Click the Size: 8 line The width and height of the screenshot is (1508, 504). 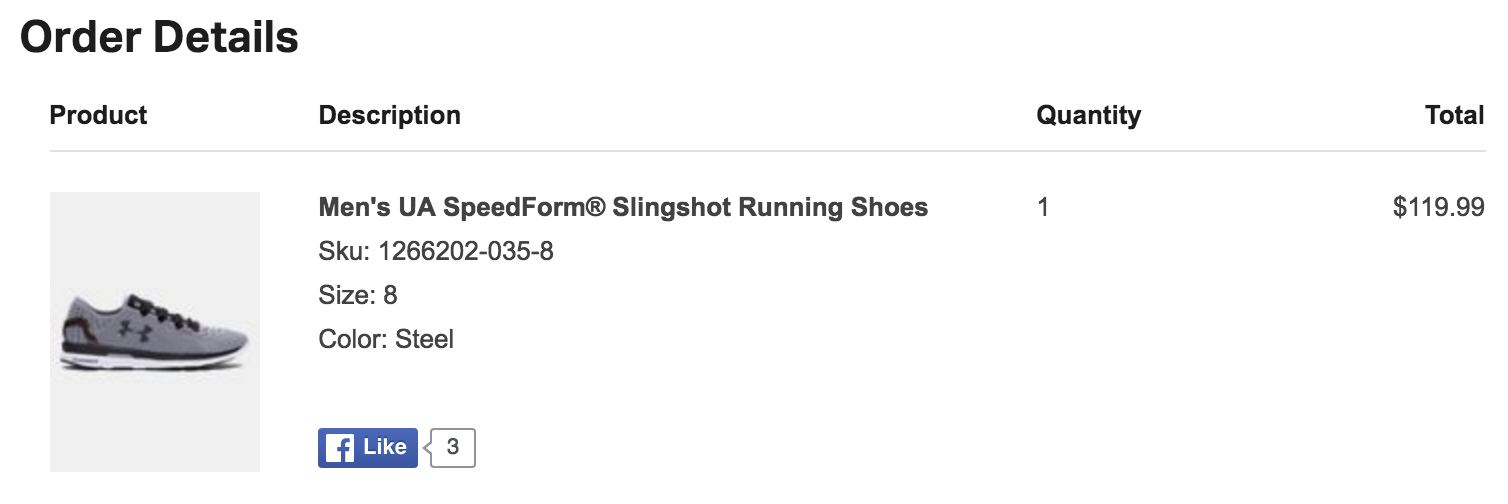(358, 295)
